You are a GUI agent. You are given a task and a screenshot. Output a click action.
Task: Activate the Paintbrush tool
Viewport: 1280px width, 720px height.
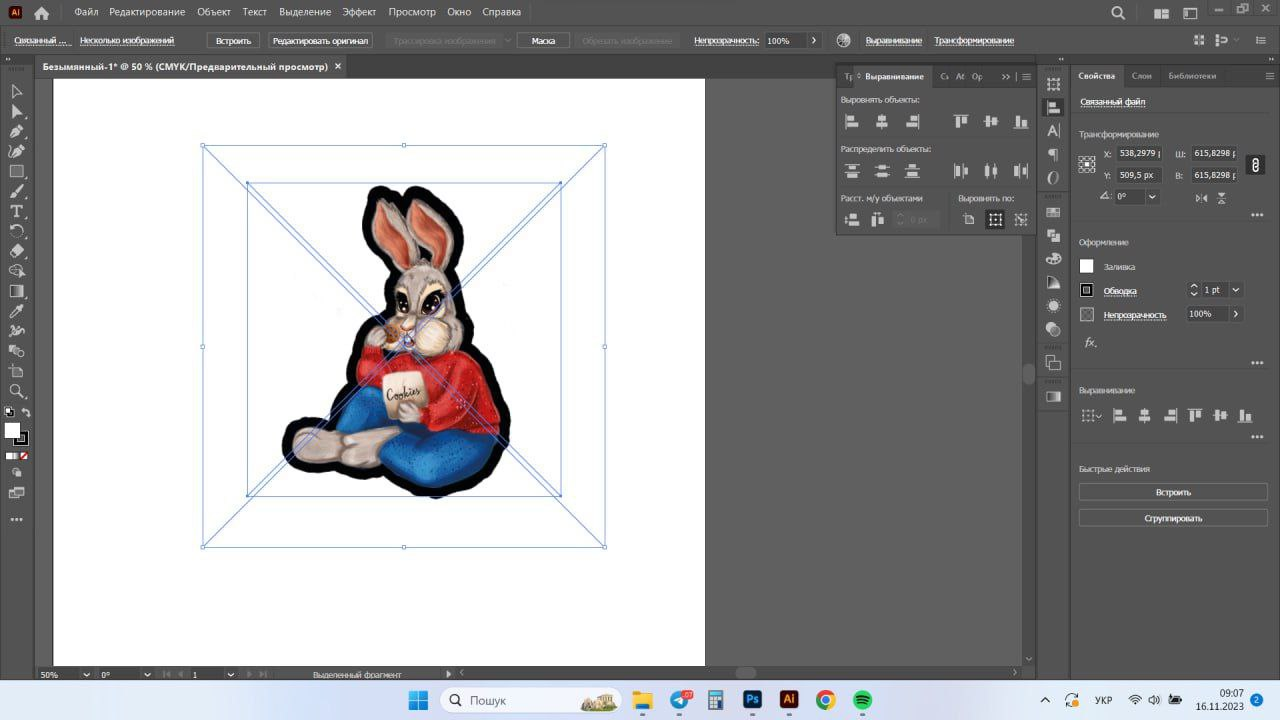pos(17,191)
